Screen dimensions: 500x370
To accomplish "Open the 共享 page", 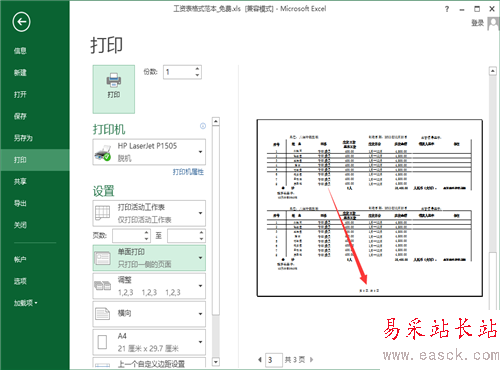I will pos(20,181).
